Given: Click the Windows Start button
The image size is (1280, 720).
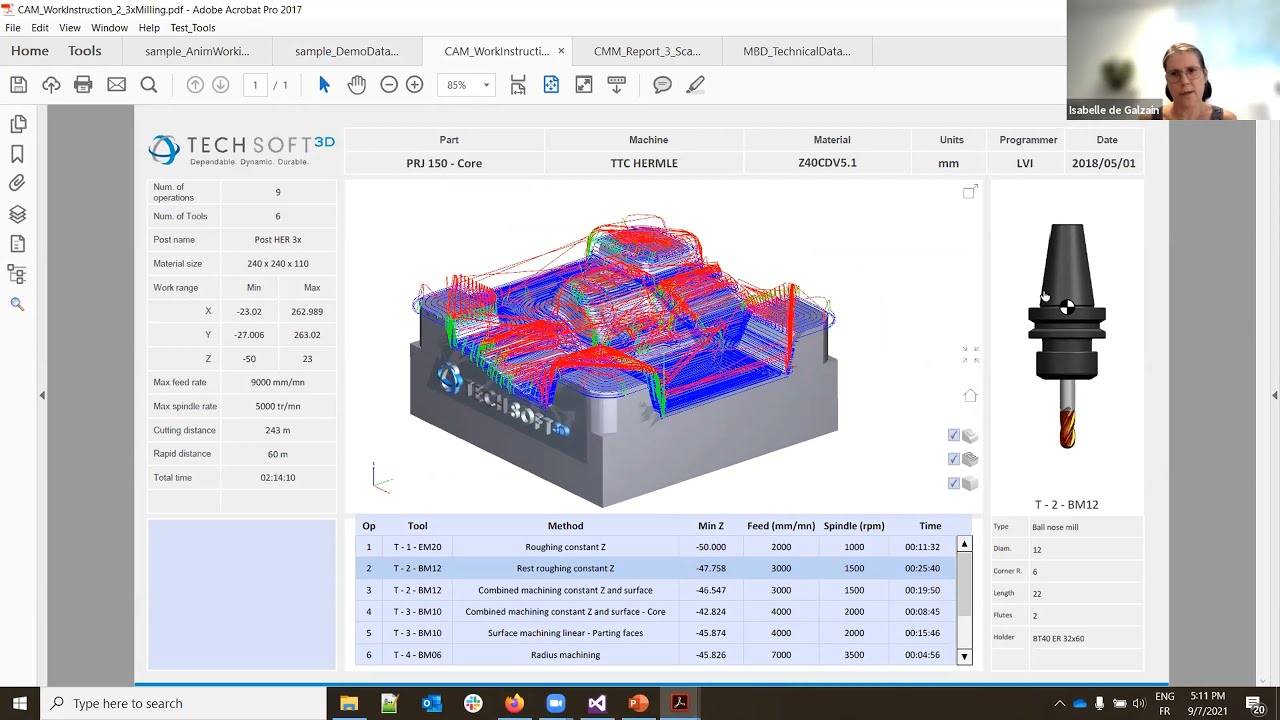Looking at the screenshot, I should (20, 703).
